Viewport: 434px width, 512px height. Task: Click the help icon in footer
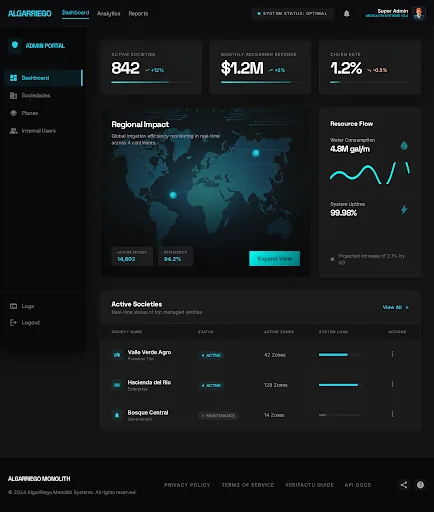[420, 485]
